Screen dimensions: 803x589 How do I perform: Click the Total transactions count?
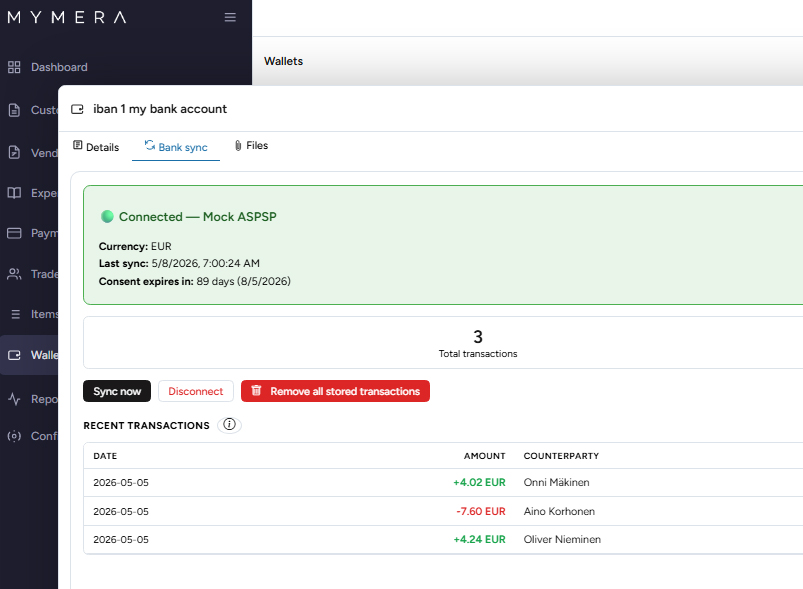click(x=478, y=336)
